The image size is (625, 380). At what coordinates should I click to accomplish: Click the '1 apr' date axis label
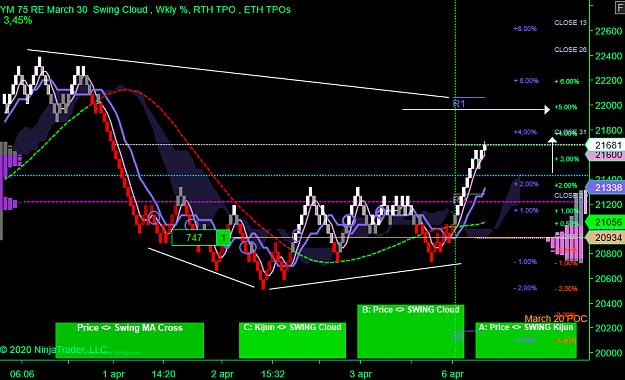pos(114,374)
